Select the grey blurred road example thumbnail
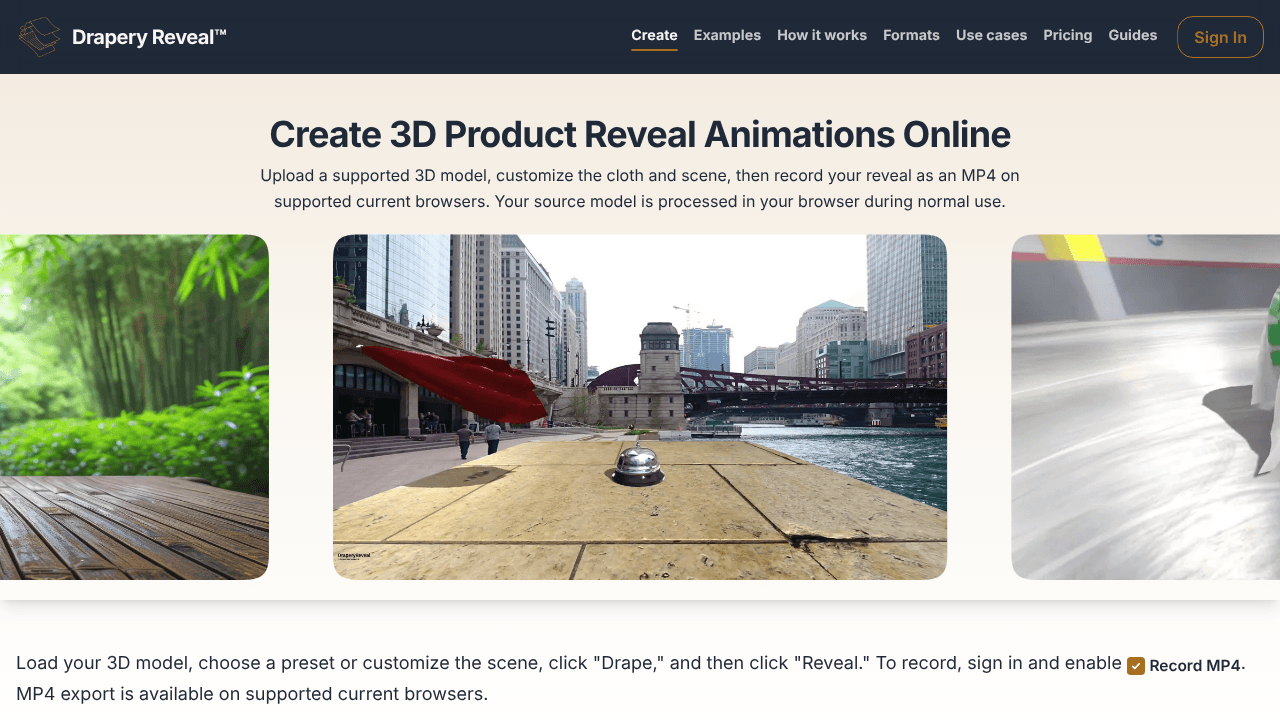The height and width of the screenshot is (720, 1280). [x=1146, y=407]
